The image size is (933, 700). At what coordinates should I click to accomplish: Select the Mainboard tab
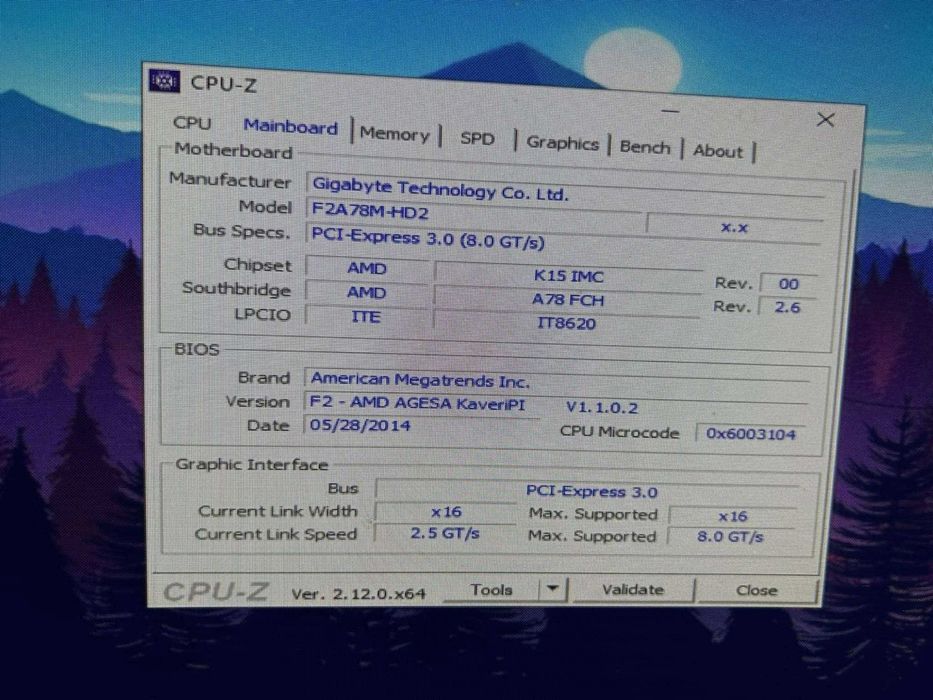click(290, 127)
